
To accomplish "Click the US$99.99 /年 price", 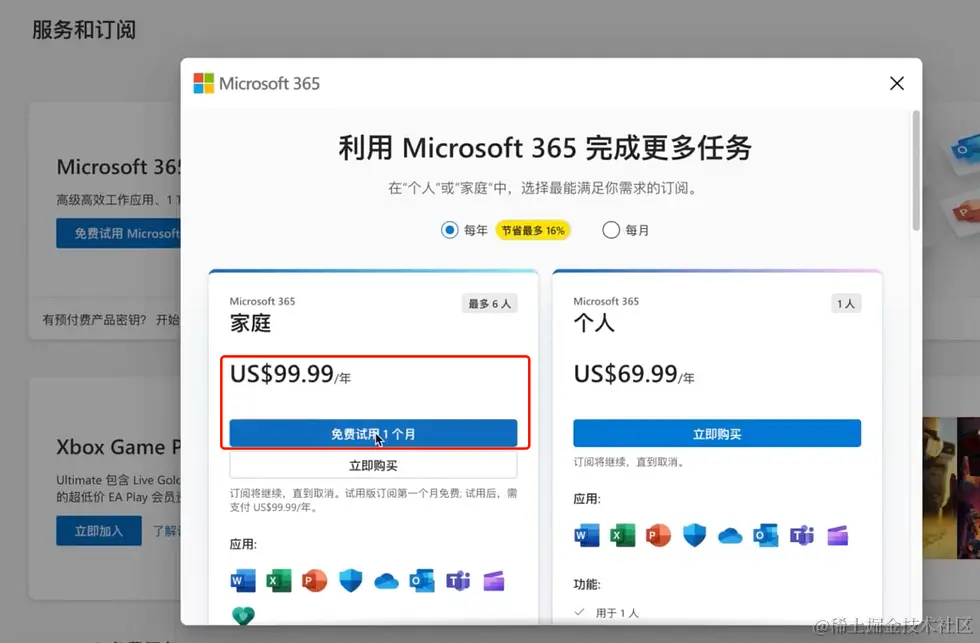I will point(290,374).
